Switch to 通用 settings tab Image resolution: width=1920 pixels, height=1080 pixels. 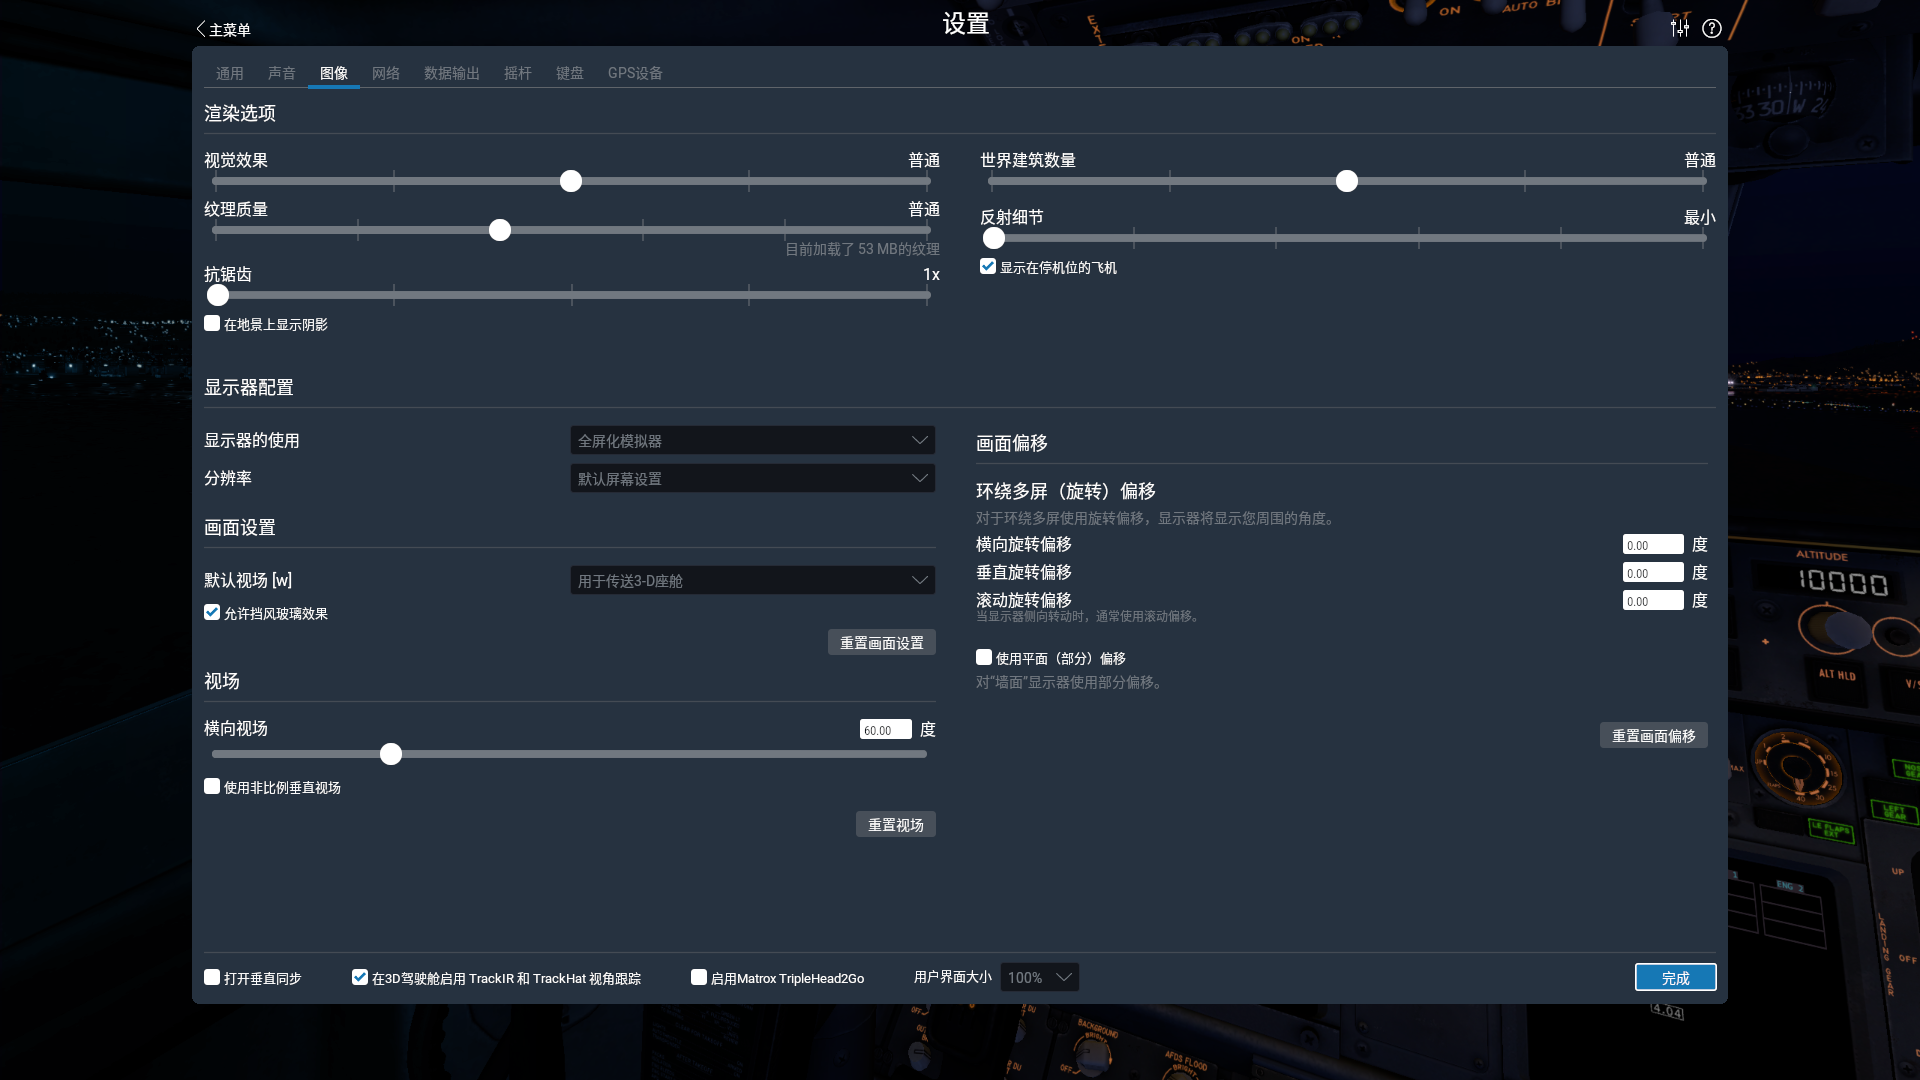231,73
